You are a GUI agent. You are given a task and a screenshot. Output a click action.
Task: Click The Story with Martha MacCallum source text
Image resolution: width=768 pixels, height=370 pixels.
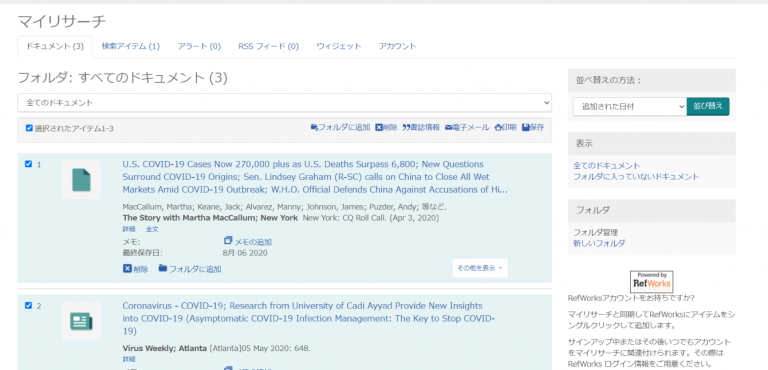tap(210, 218)
